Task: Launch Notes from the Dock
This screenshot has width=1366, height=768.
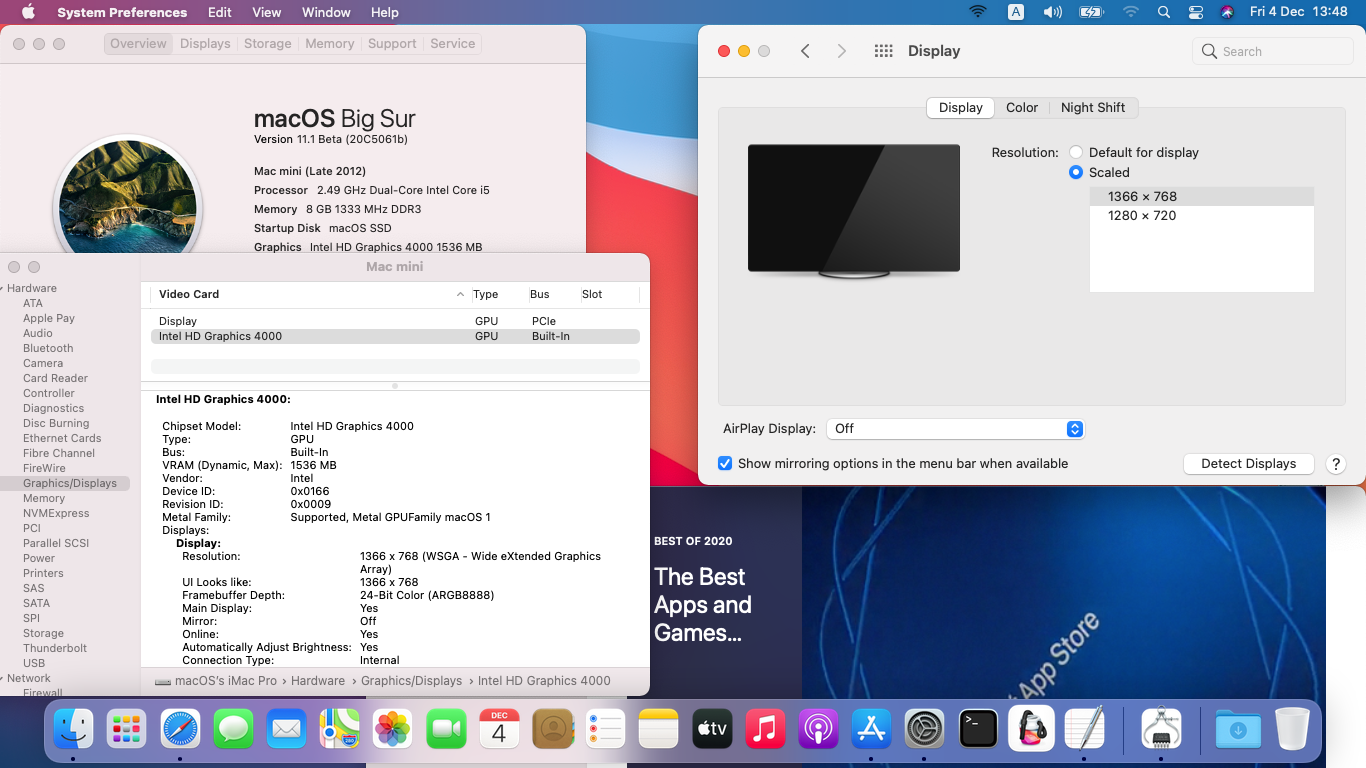Action: 659,729
